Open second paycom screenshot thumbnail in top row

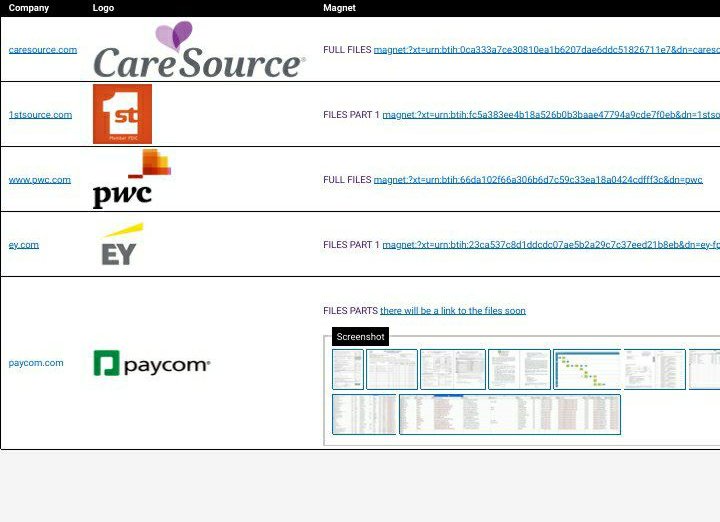click(x=392, y=369)
